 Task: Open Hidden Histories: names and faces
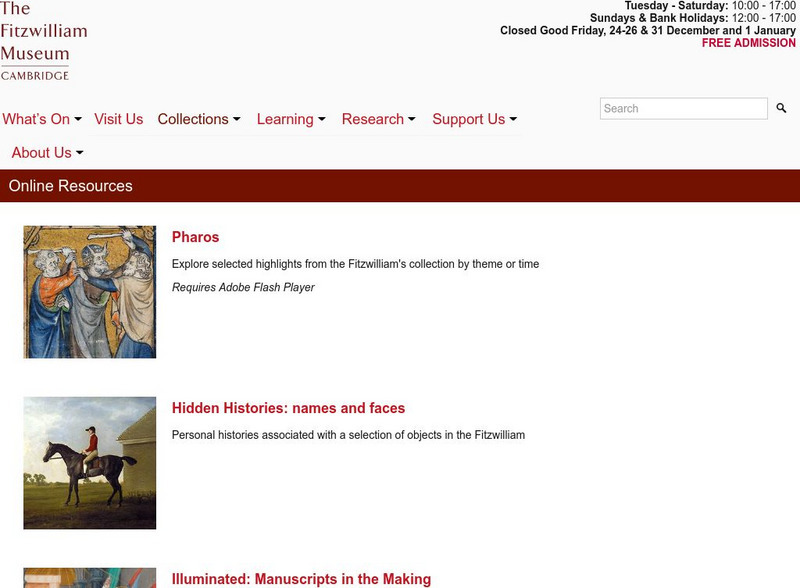pos(288,408)
